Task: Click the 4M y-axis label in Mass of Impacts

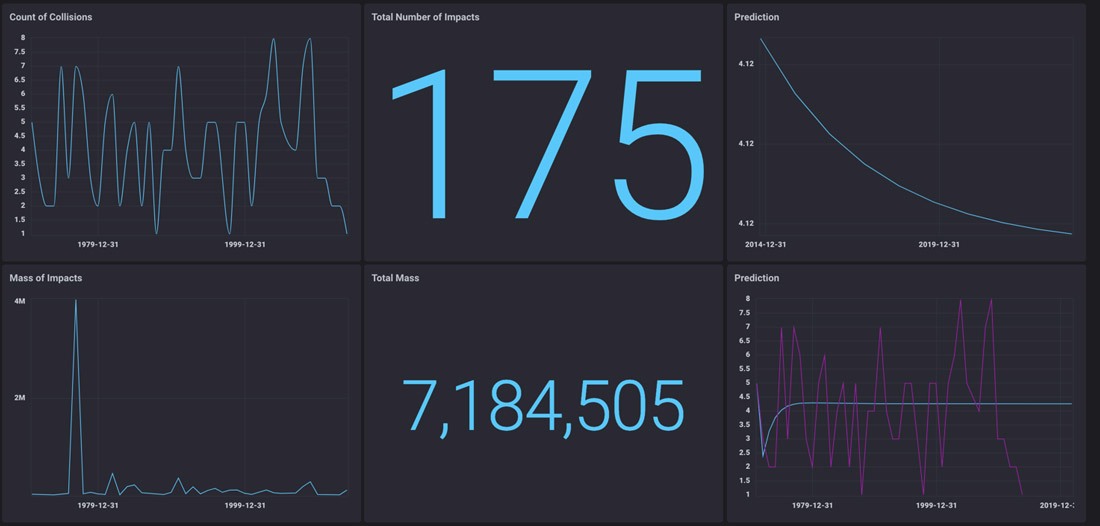Action: [19, 301]
